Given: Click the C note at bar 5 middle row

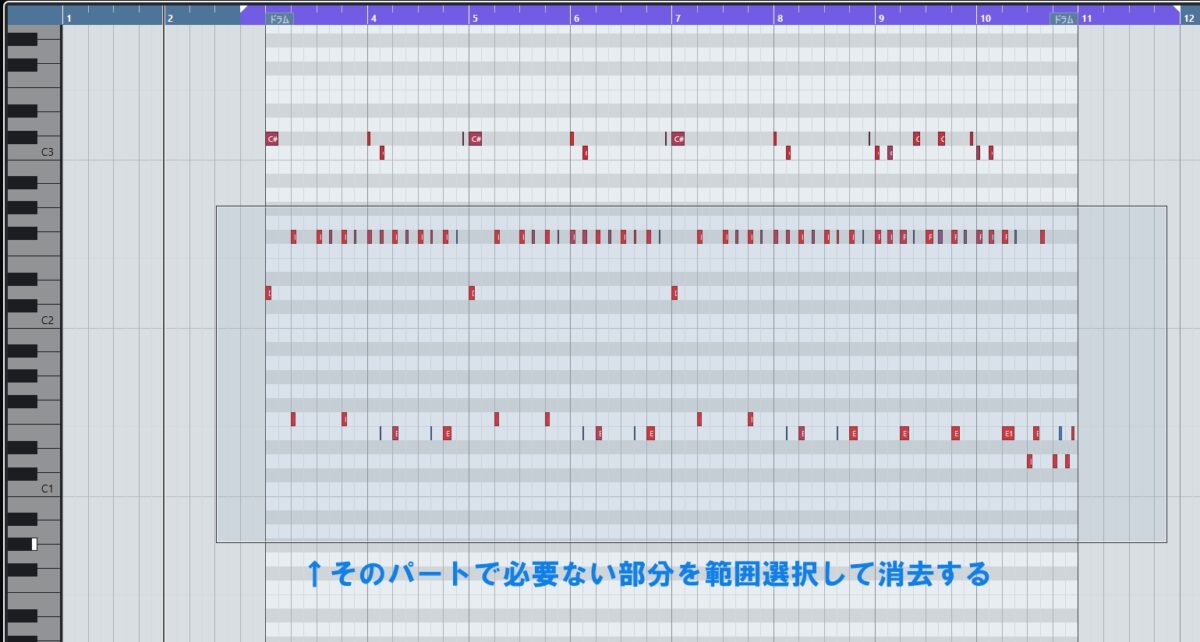Looking at the screenshot, I should pyautogui.click(x=471, y=292).
